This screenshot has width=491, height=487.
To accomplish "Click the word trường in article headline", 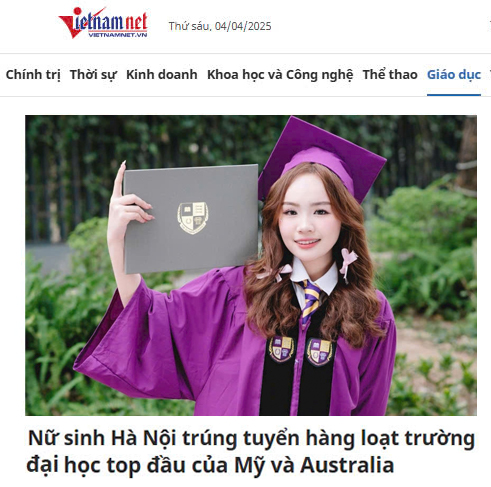I will pos(440,438).
